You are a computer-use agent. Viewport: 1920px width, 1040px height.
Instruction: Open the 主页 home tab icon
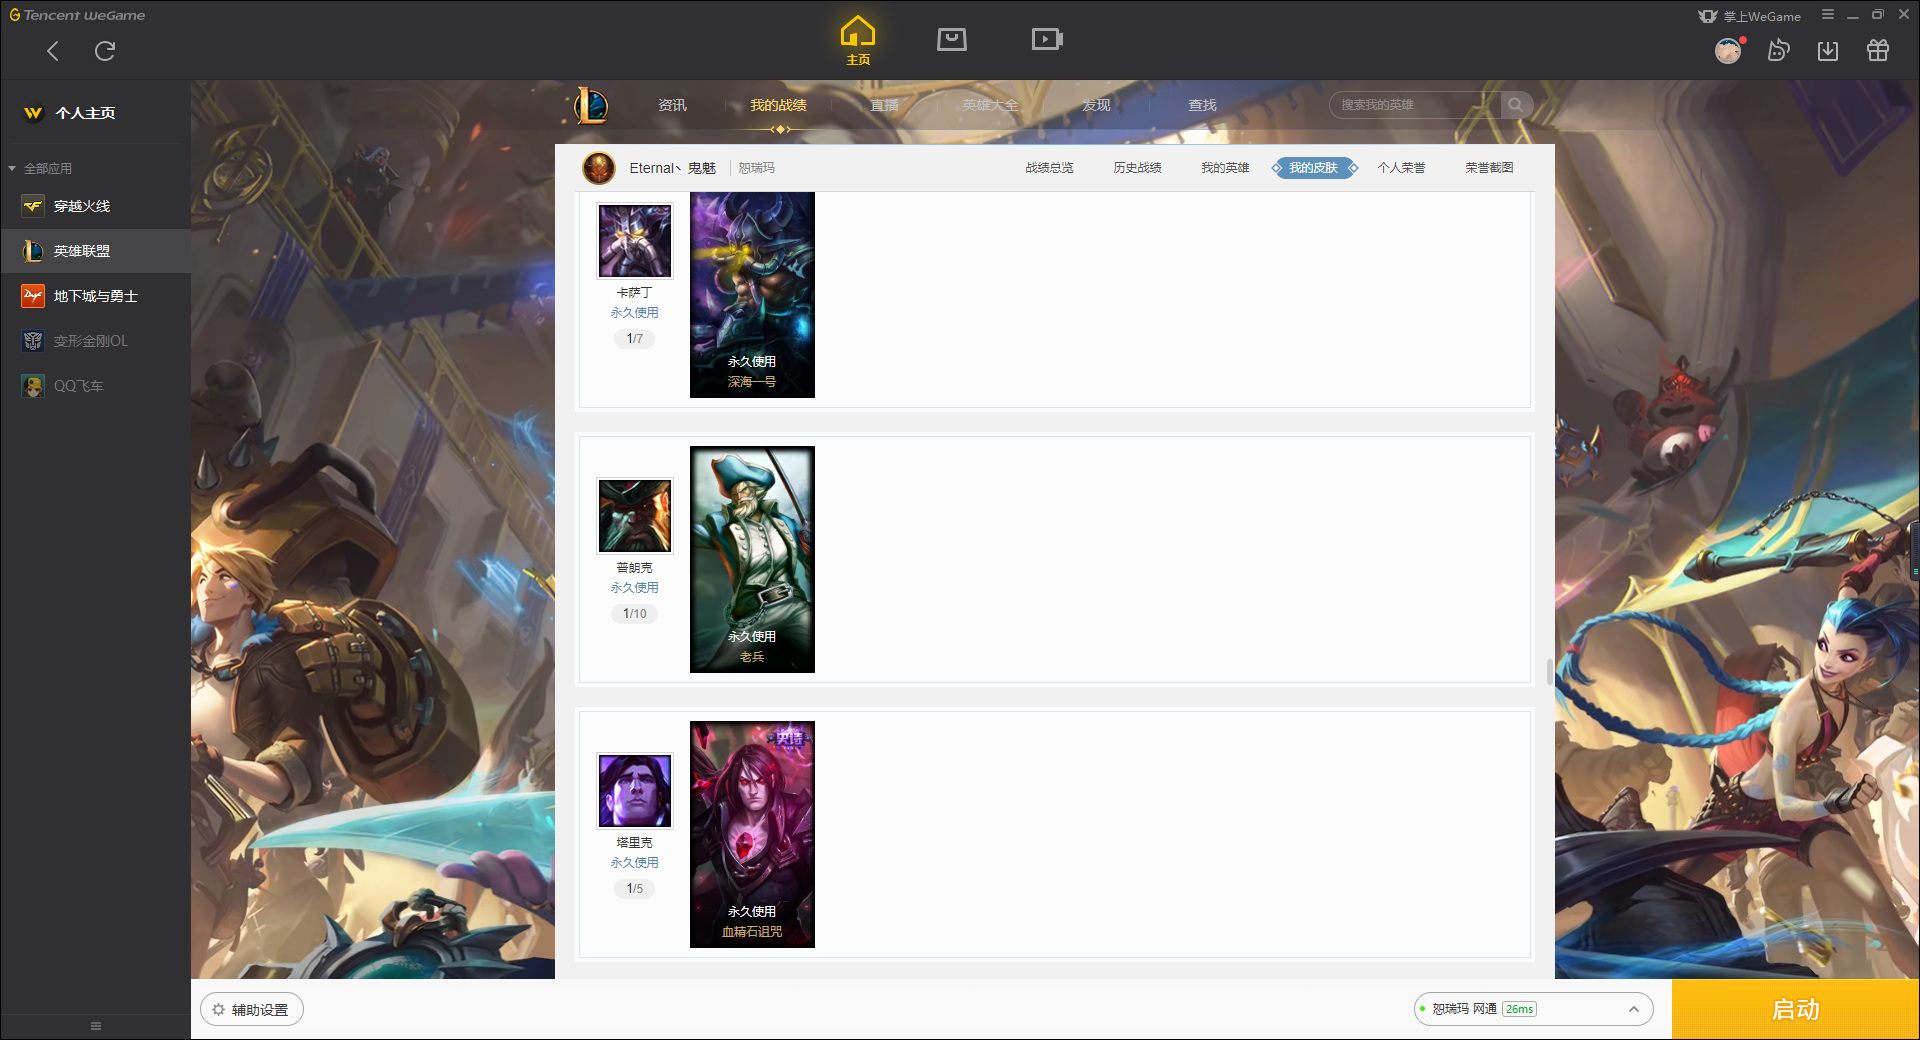tap(858, 40)
